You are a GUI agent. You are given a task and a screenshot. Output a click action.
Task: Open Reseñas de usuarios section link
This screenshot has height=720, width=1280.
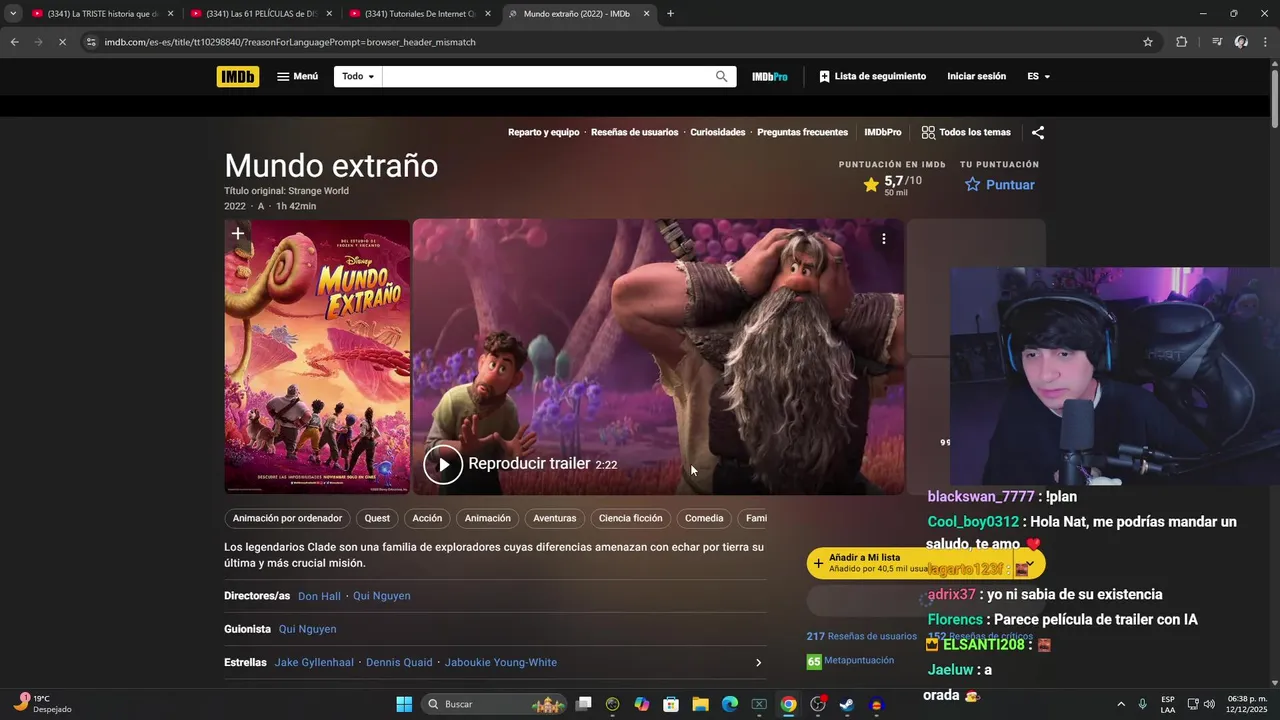click(634, 132)
